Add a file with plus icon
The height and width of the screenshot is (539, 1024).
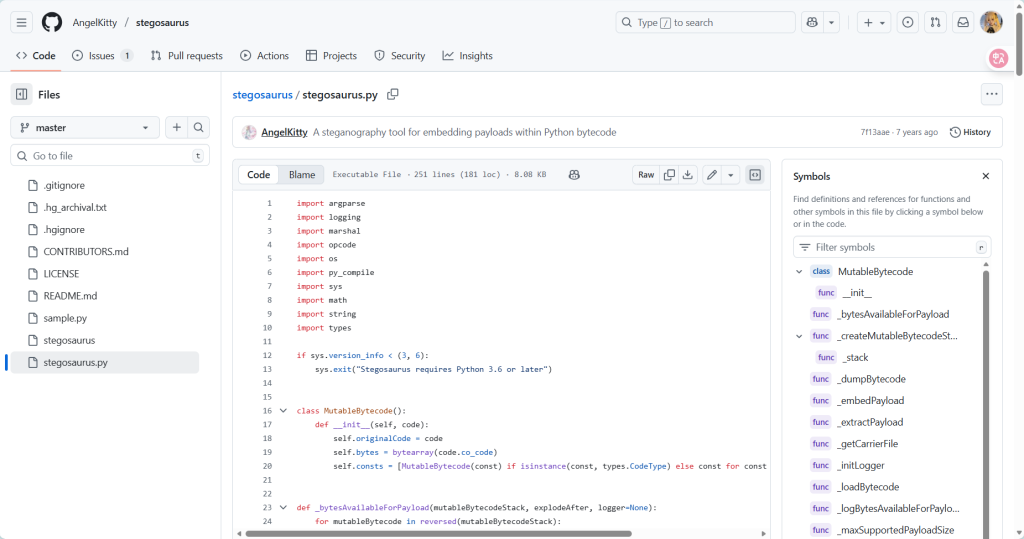click(177, 128)
